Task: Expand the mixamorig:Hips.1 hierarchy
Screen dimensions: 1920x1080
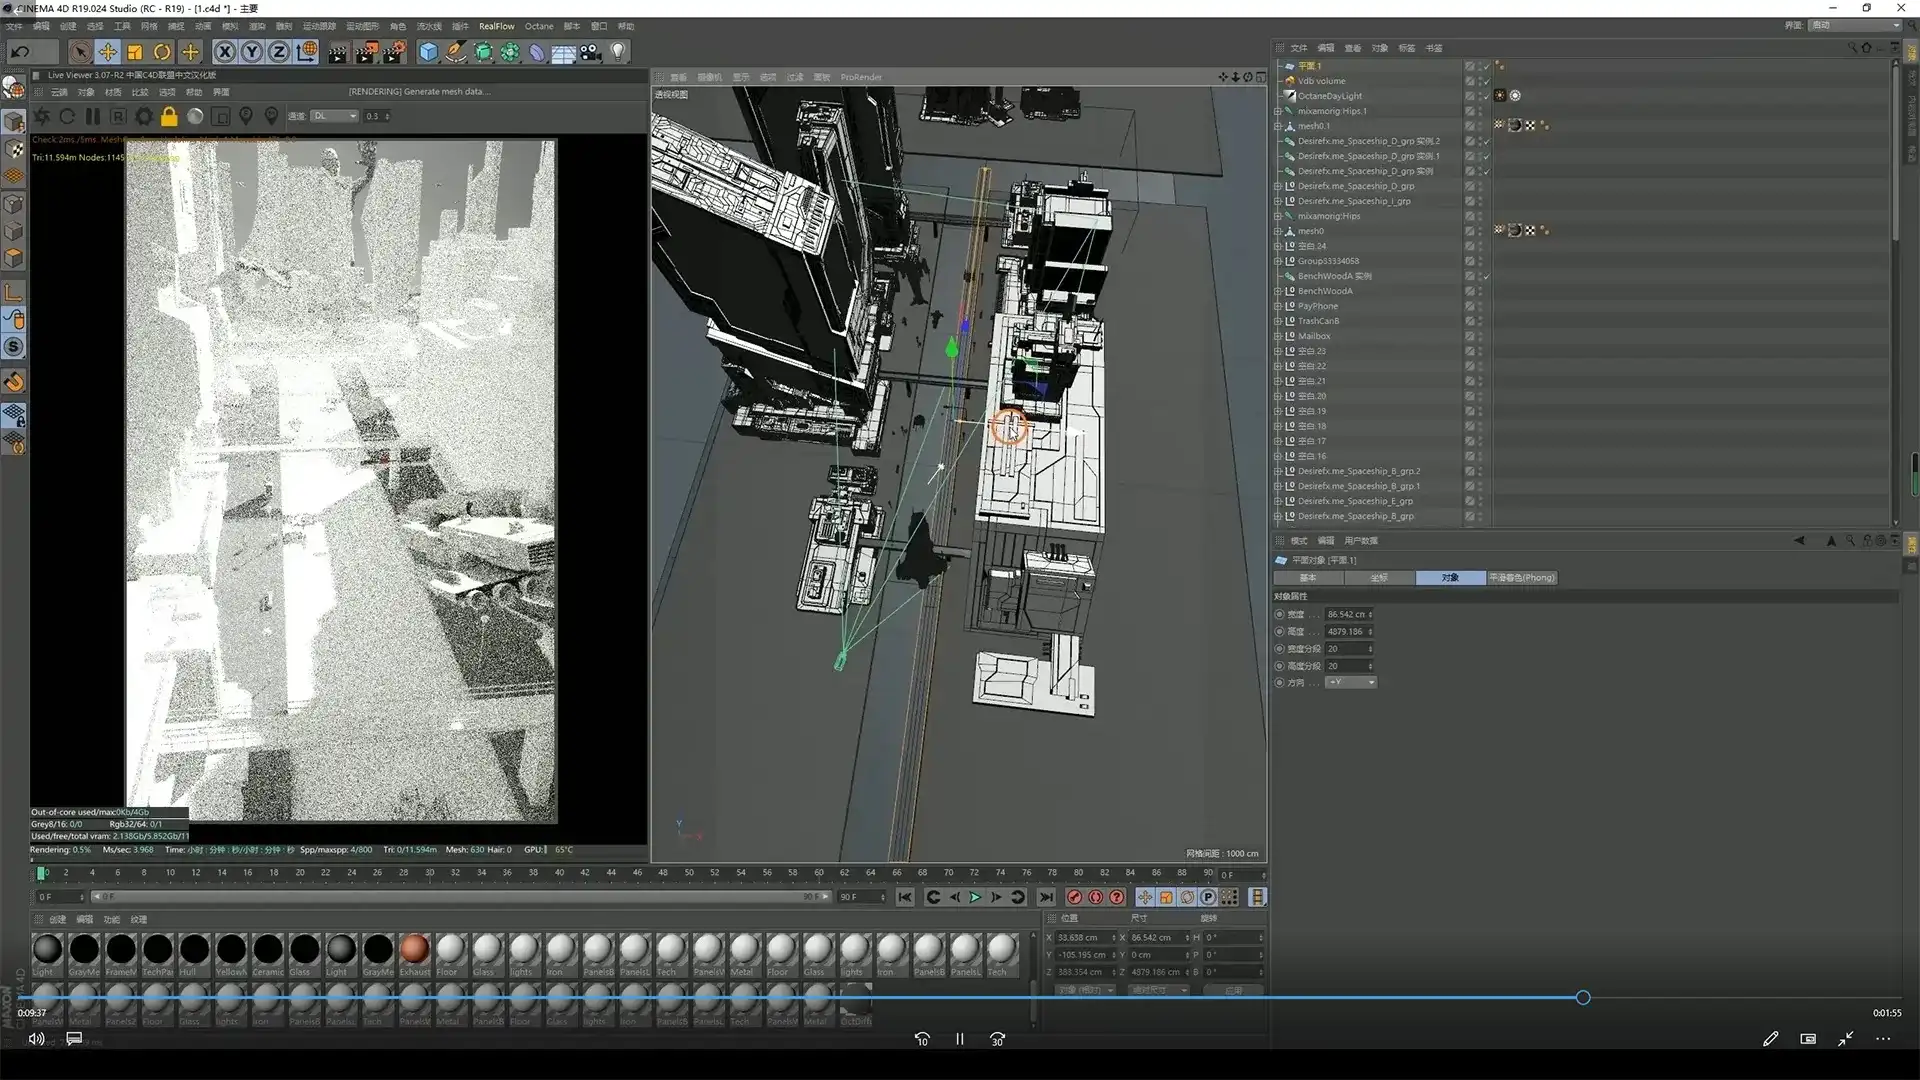Action: tap(1278, 111)
